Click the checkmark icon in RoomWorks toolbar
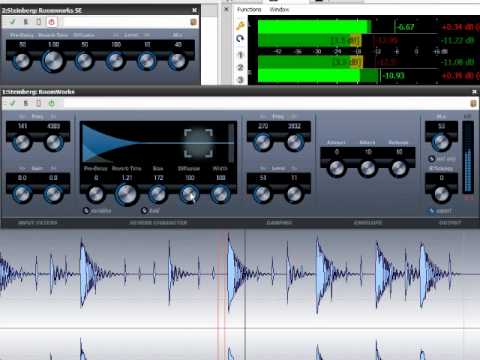Viewport: 480px width, 360px height. pyautogui.click(x=13, y=103)
